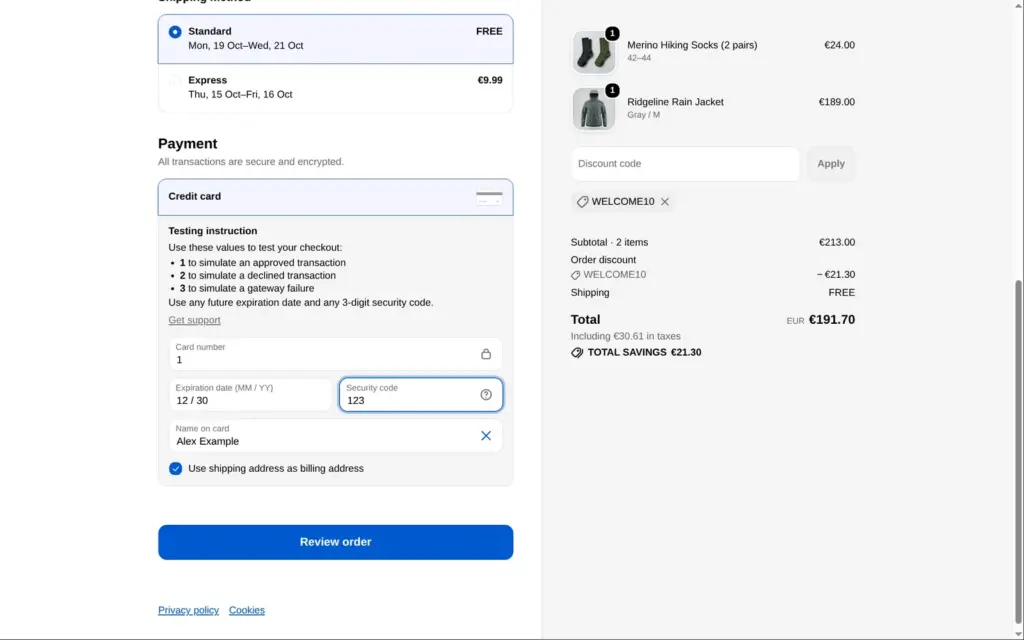The width and height of the screenshot is (1024, 640).
Task: Click the tag icon beside Order discount WELCOME10
Action: (575, 275)
